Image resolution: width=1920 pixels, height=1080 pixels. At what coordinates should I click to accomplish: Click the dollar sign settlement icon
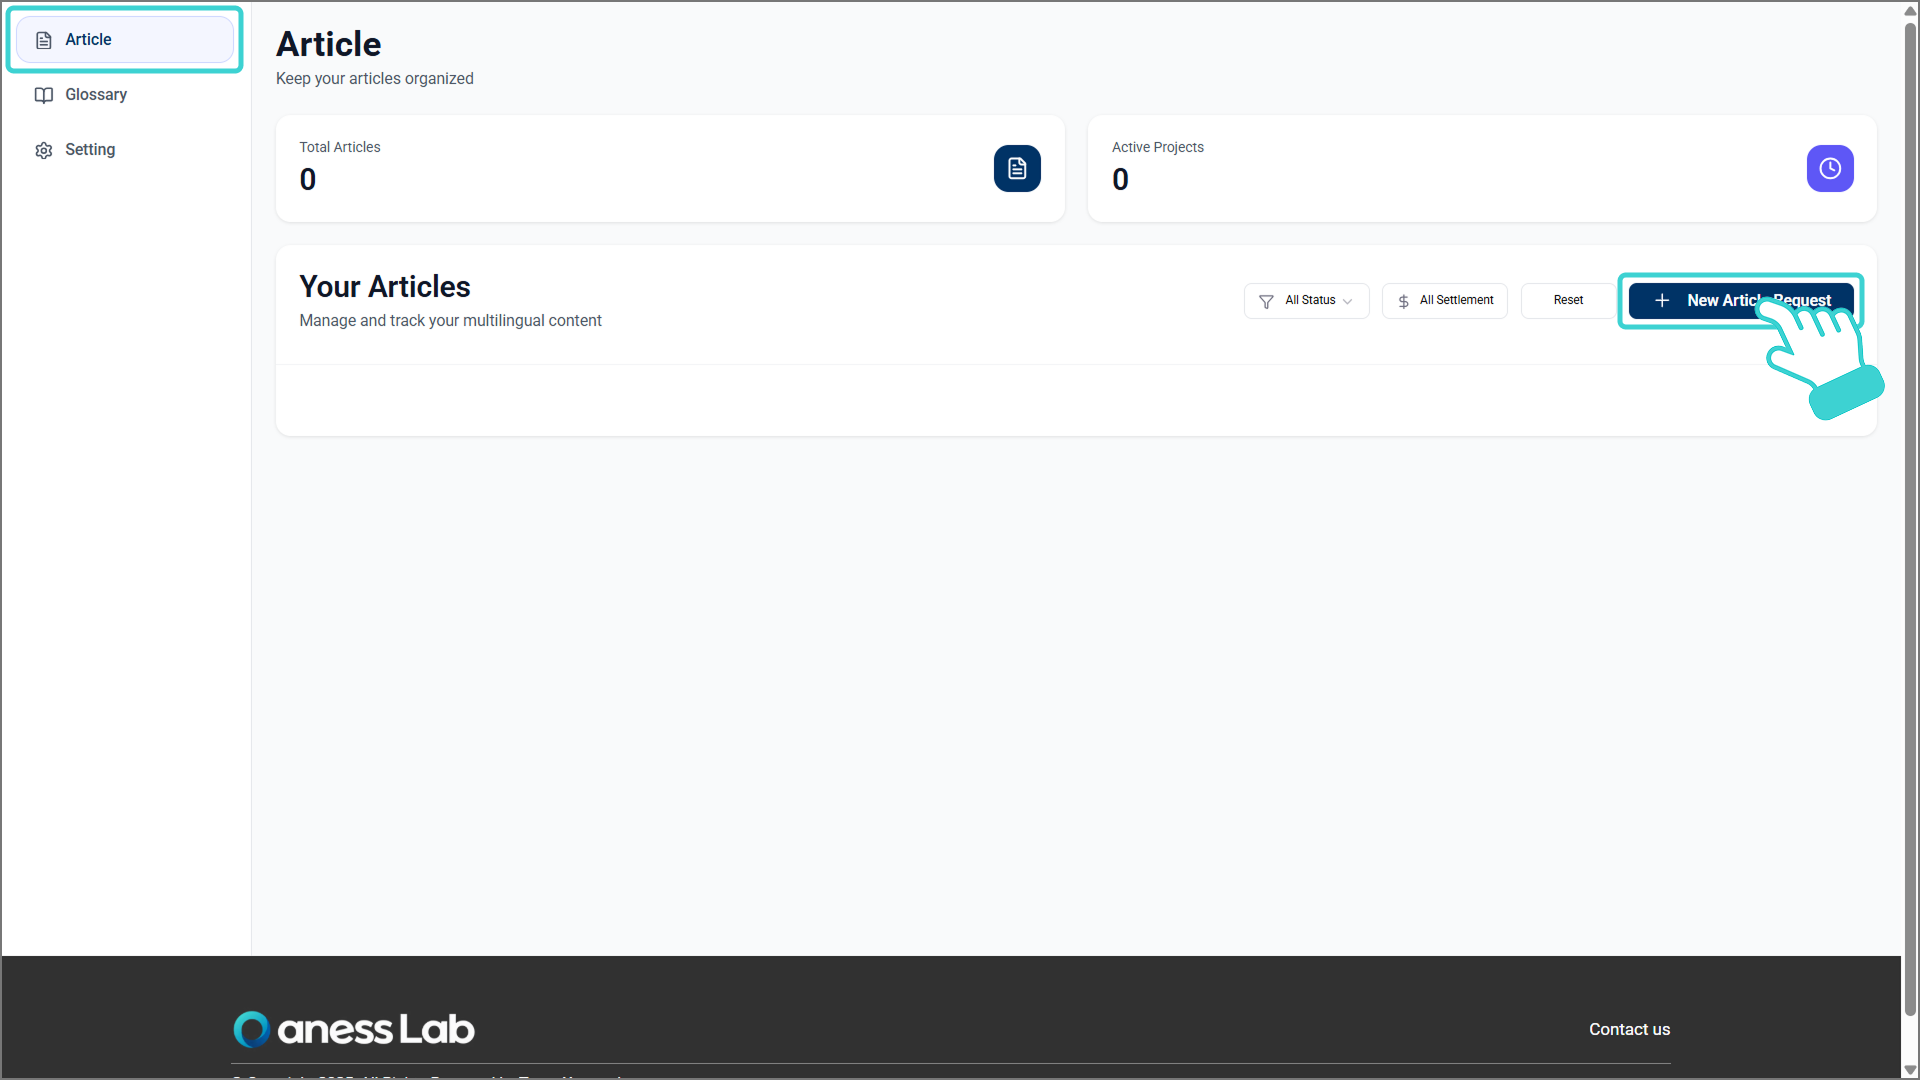(x=1404, y=301)
